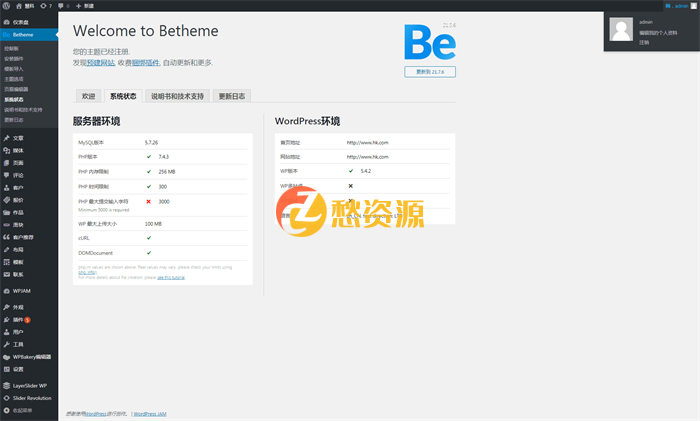This screenshot has width=700, height=421.
Task: Click the WordPress link in the footer
Action: pos(96,414)
